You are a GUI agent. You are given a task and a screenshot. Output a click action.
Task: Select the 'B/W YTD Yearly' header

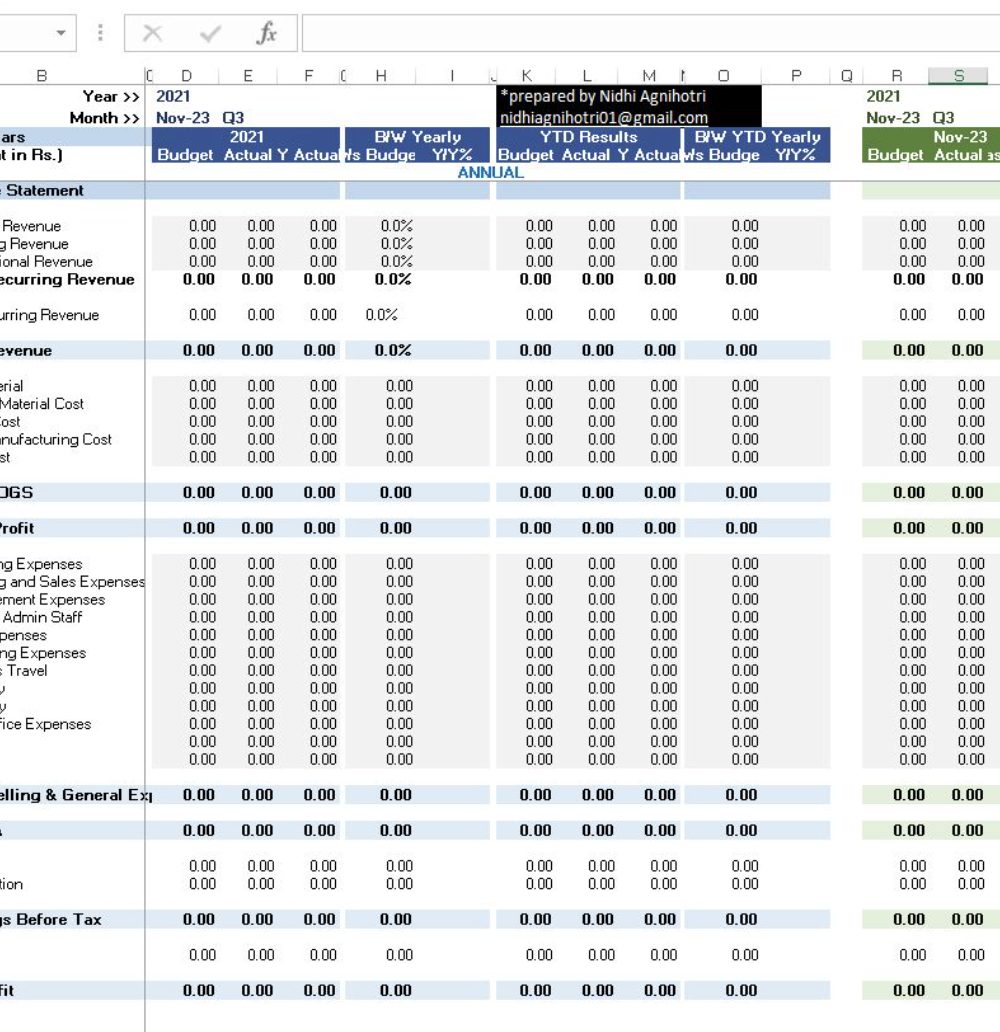tap(758, 137)
